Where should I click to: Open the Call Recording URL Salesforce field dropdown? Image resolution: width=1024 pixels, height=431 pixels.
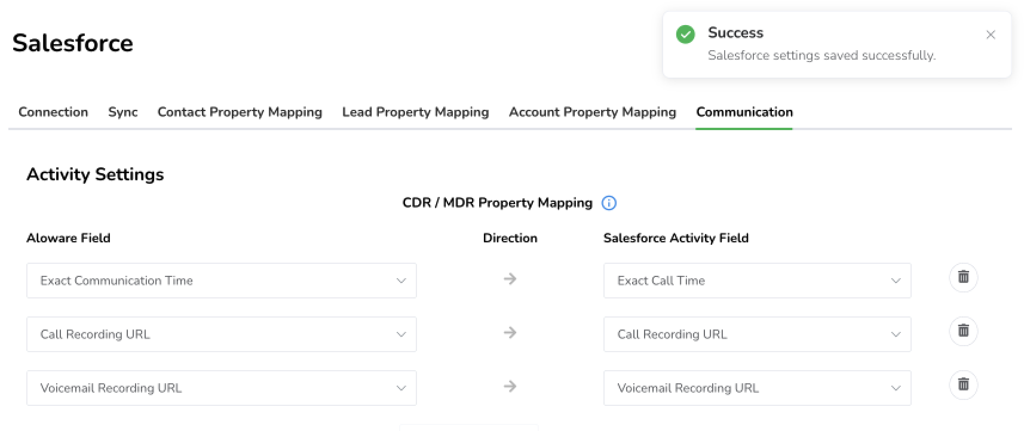pos(757,334)
